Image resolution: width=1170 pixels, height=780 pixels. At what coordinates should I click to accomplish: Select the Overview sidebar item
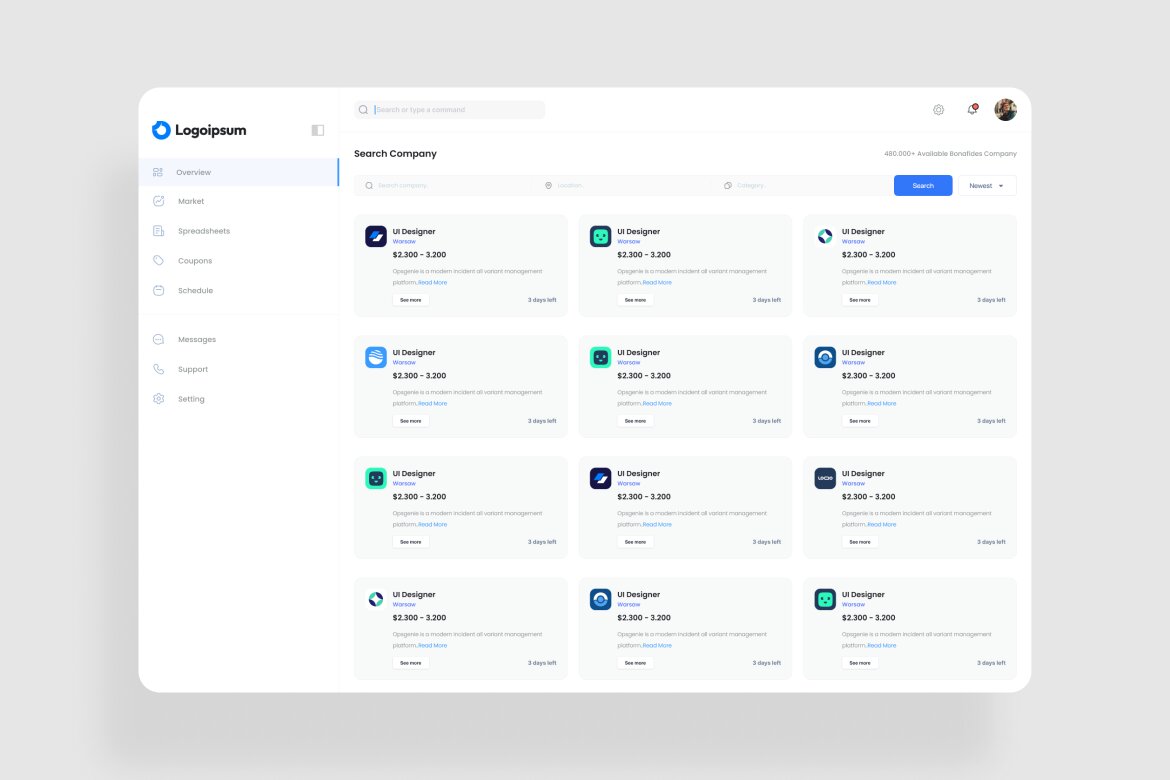tap(193, 171)
